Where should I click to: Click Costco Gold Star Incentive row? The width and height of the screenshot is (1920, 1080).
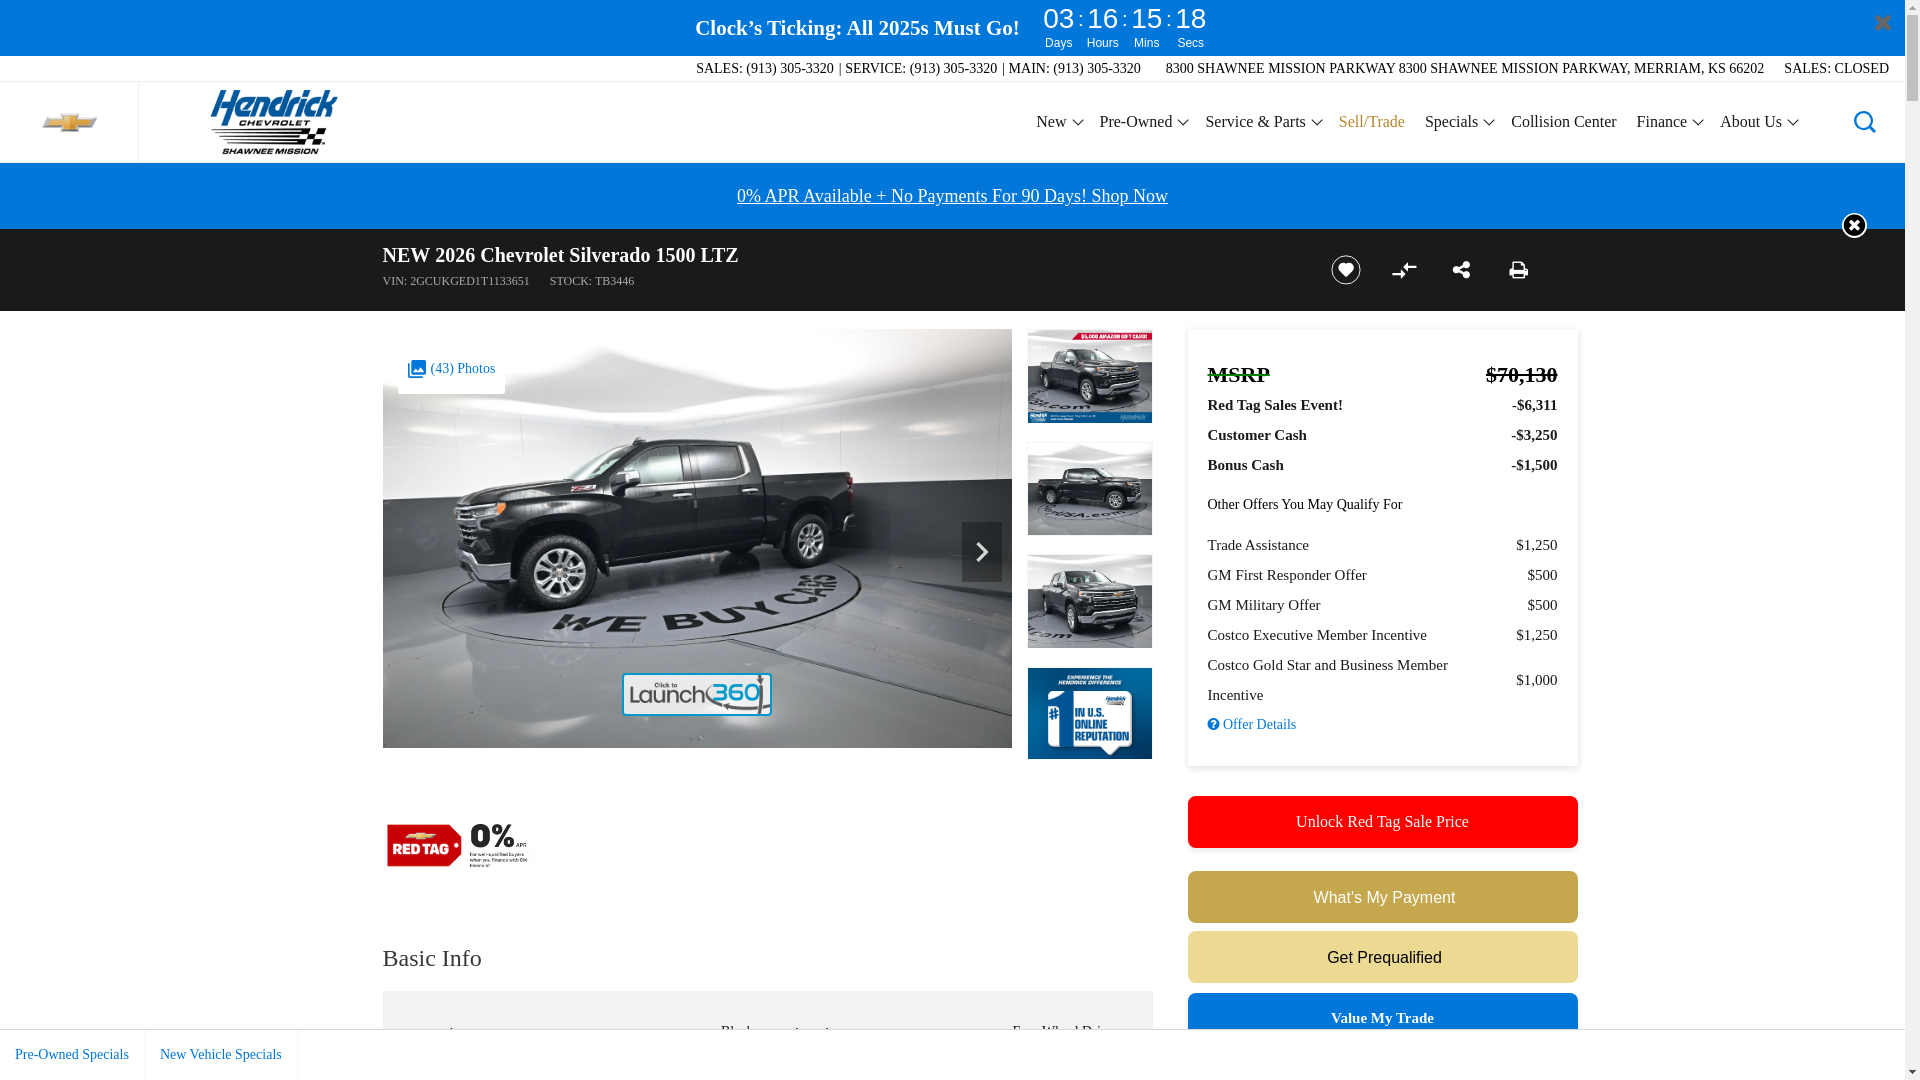pyautogui.click(x=1382, y=680)
